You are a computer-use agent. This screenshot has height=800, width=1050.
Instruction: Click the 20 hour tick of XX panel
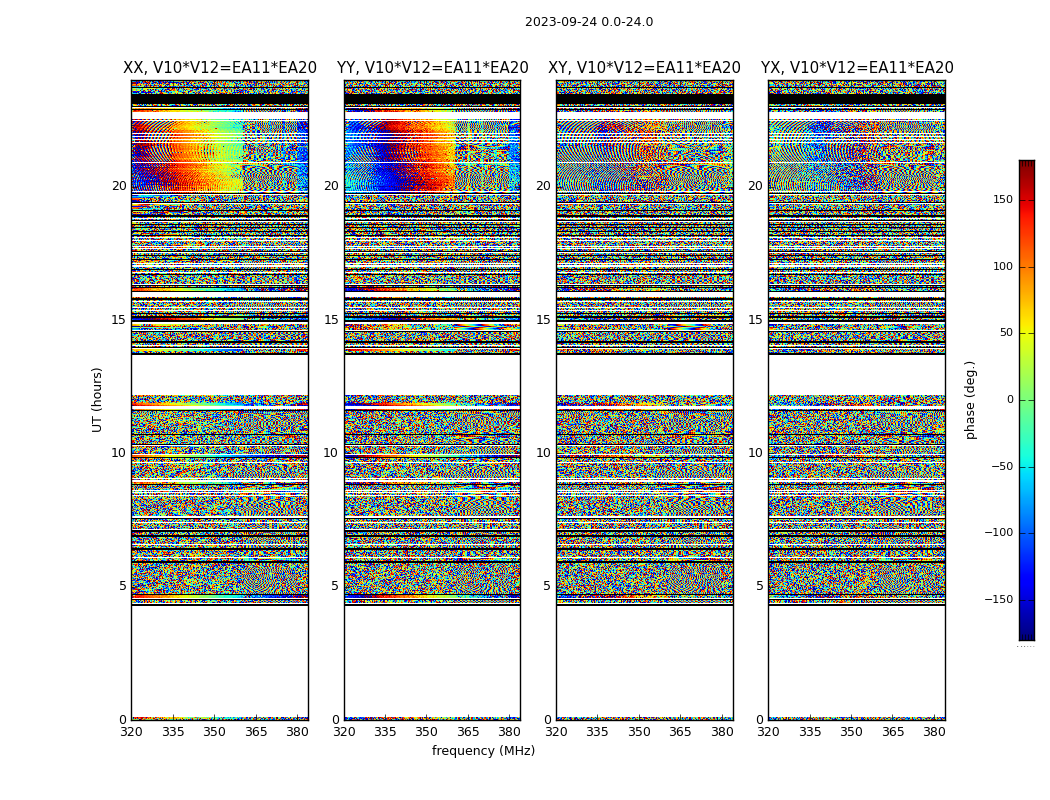coord(119,186)
